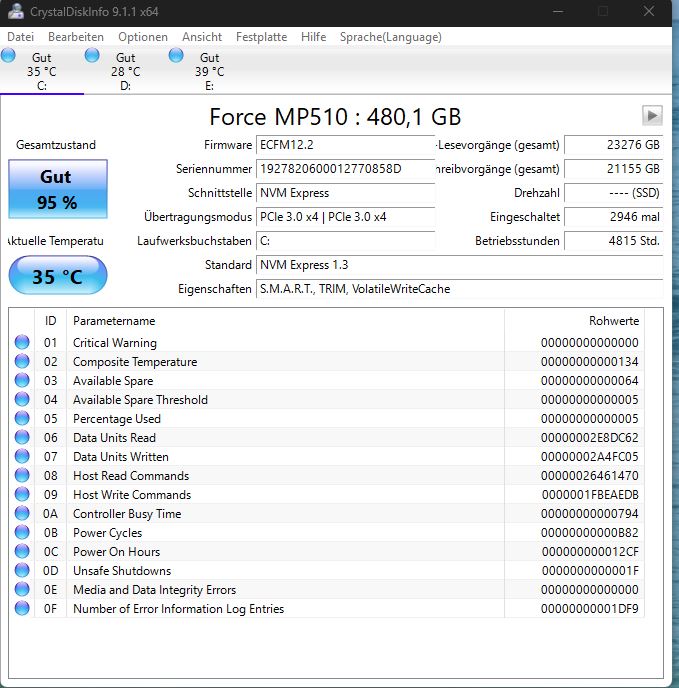Screen dimensions: 679x688
Task: Click the Firmware field ECFM12.2
Action: [345, 145]
